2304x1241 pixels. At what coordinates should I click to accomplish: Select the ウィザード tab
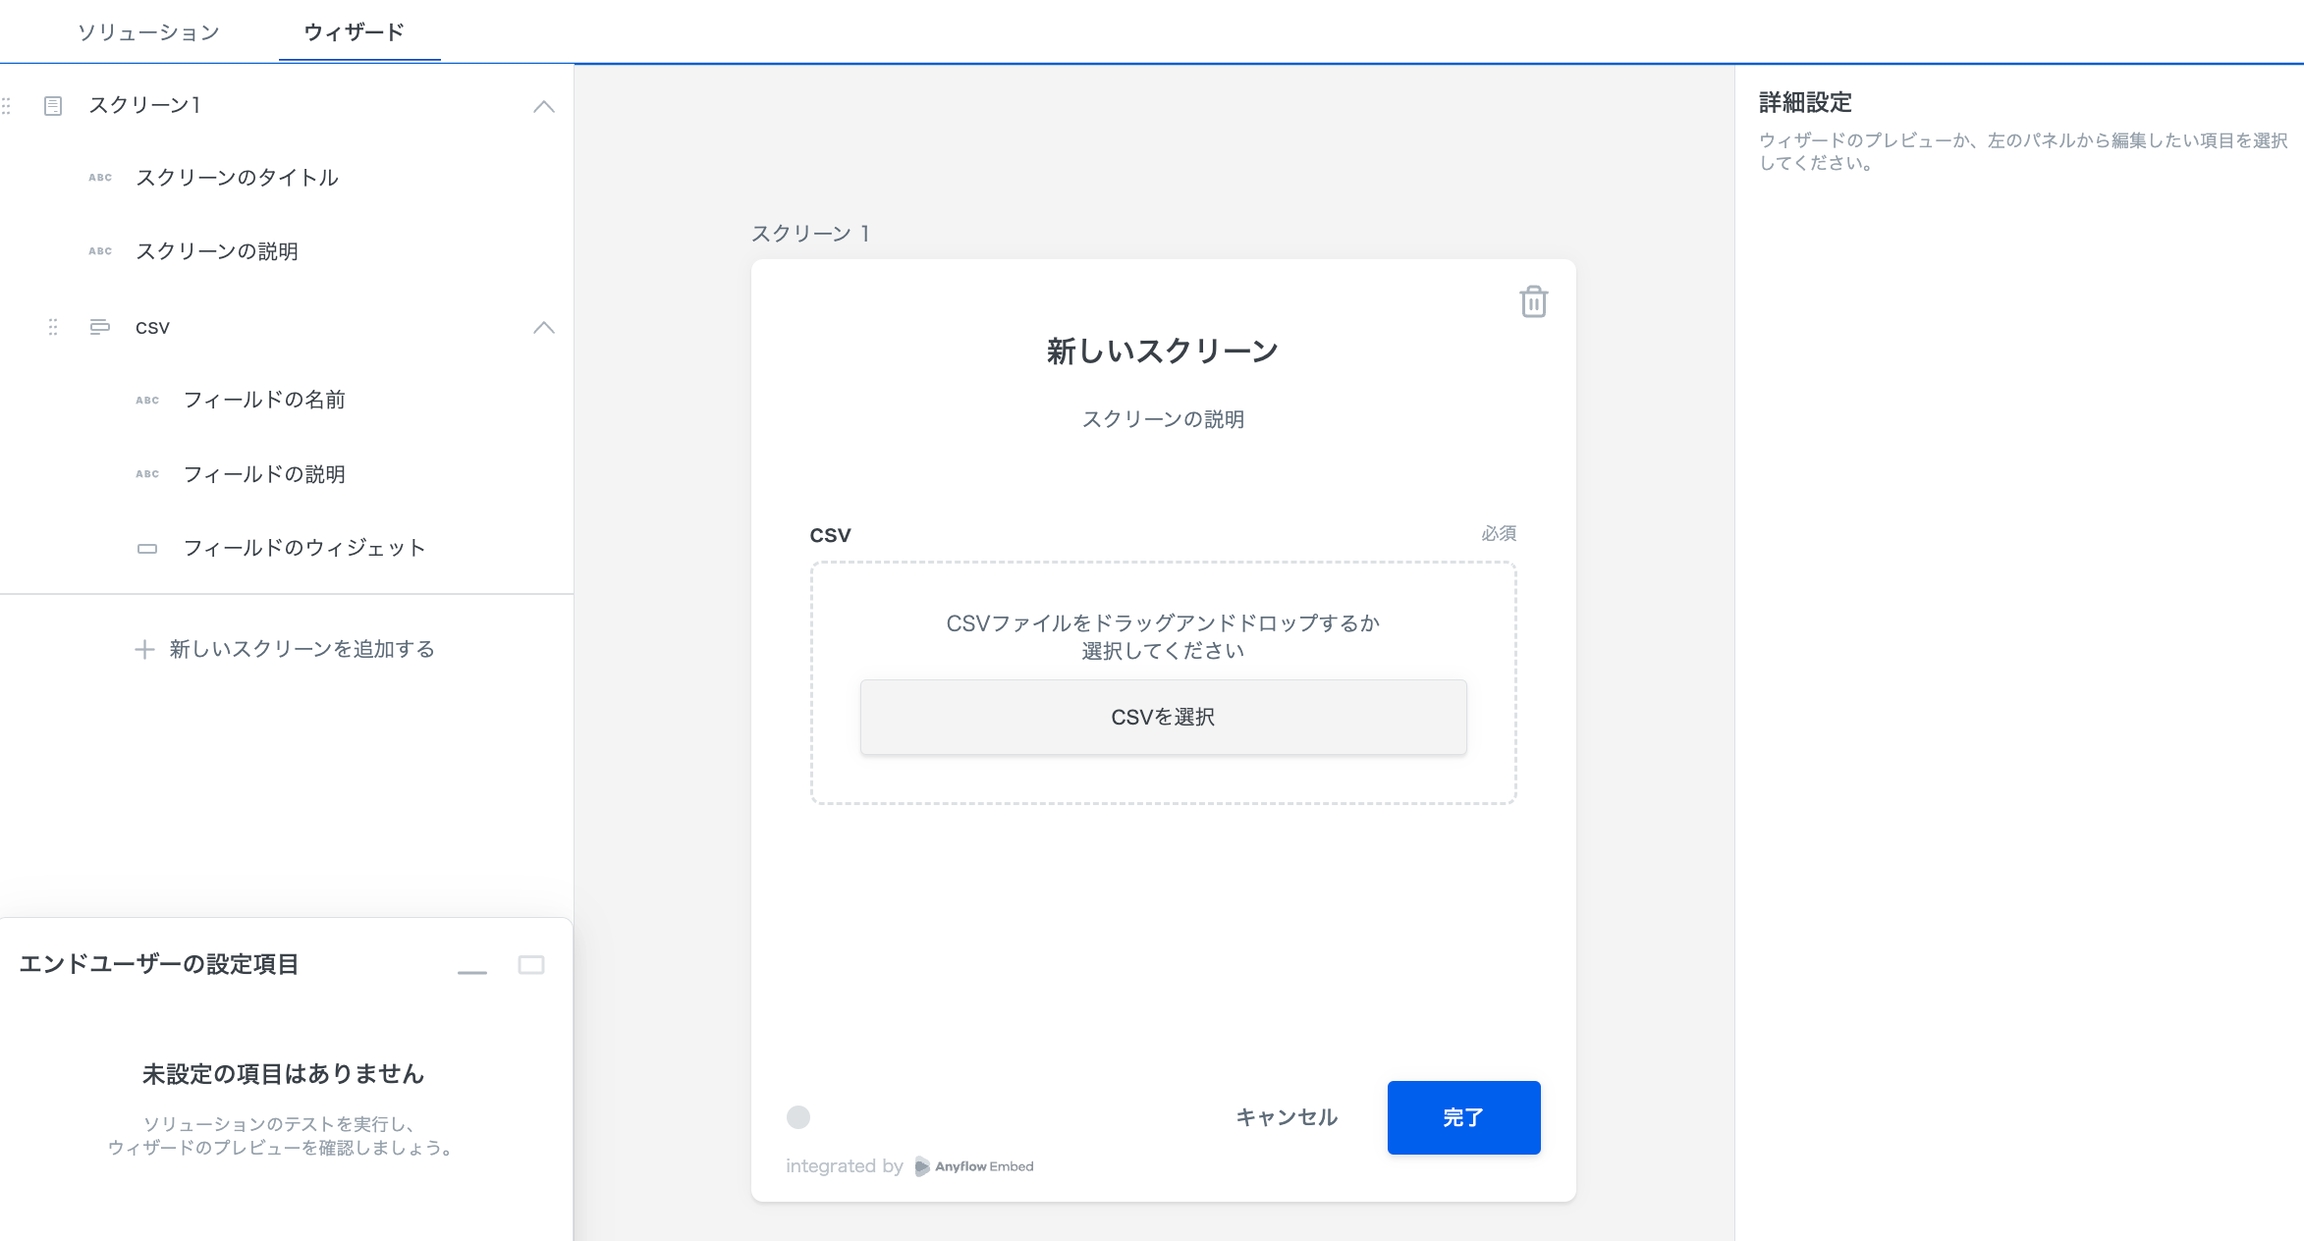point(354,32)
